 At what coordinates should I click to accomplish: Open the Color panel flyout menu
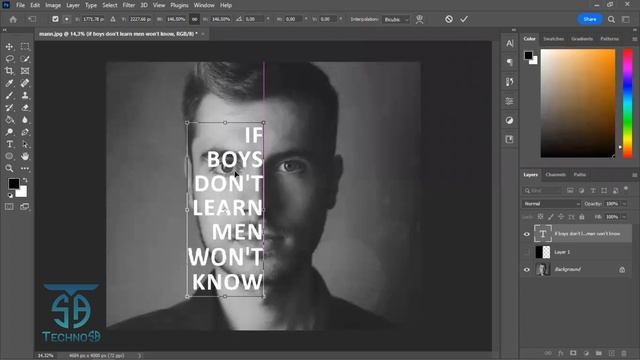[x=635, y=39]
